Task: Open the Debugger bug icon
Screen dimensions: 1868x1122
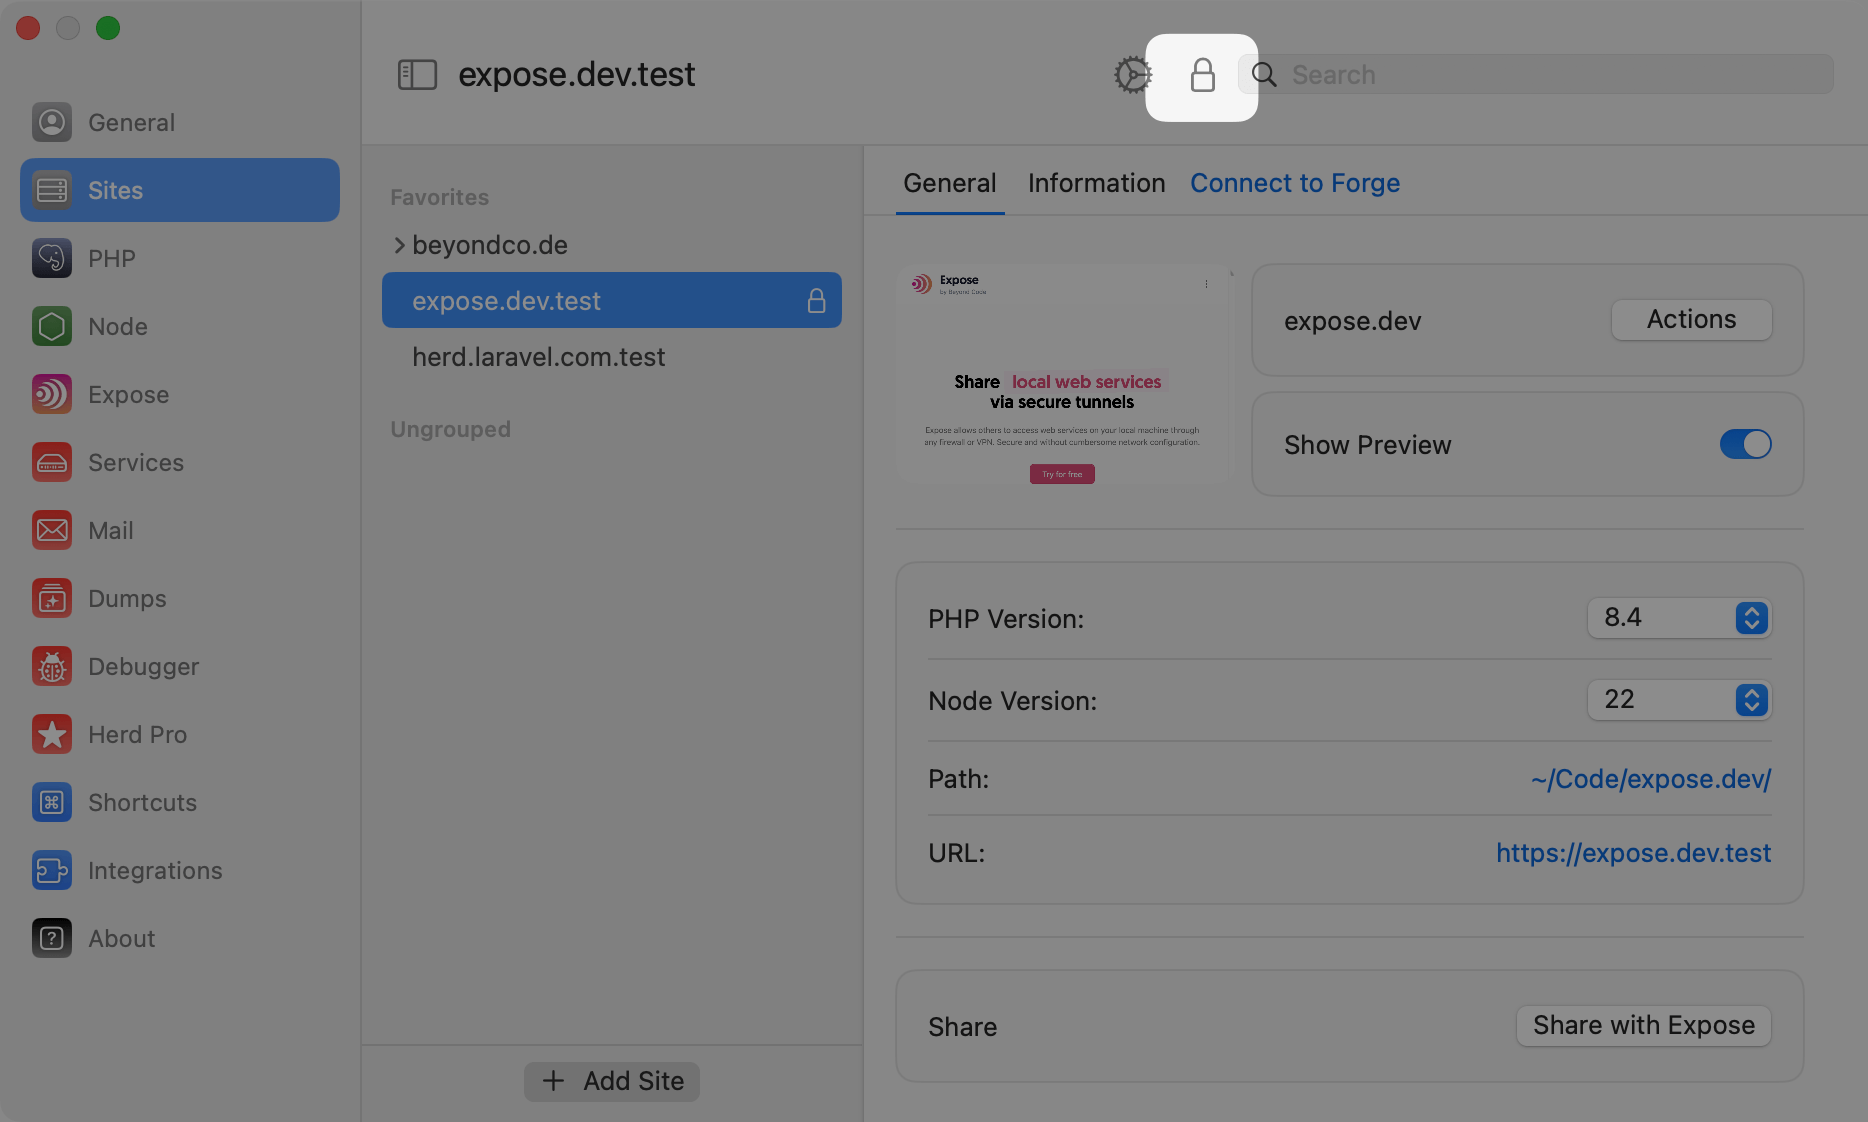Action: coord(52,666)
